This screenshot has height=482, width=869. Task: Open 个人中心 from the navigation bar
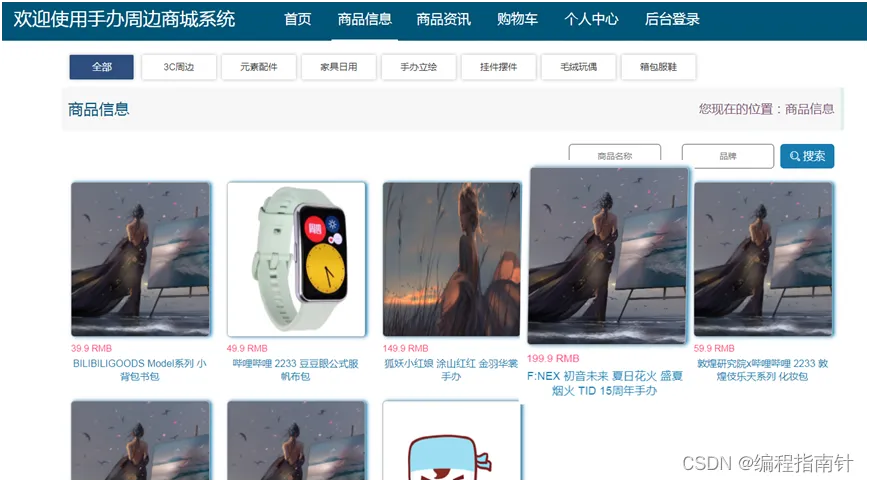coord(591,19)
